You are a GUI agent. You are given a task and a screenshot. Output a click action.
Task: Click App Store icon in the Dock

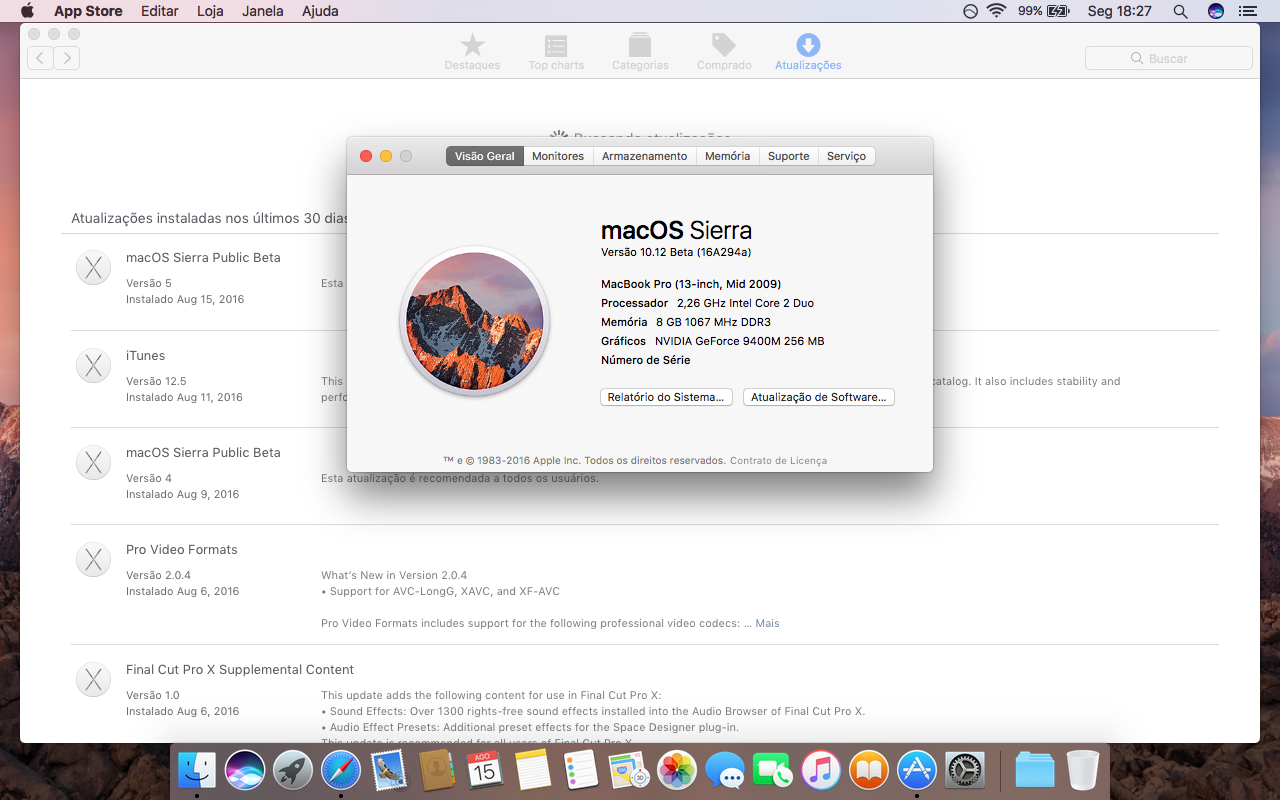917,770
